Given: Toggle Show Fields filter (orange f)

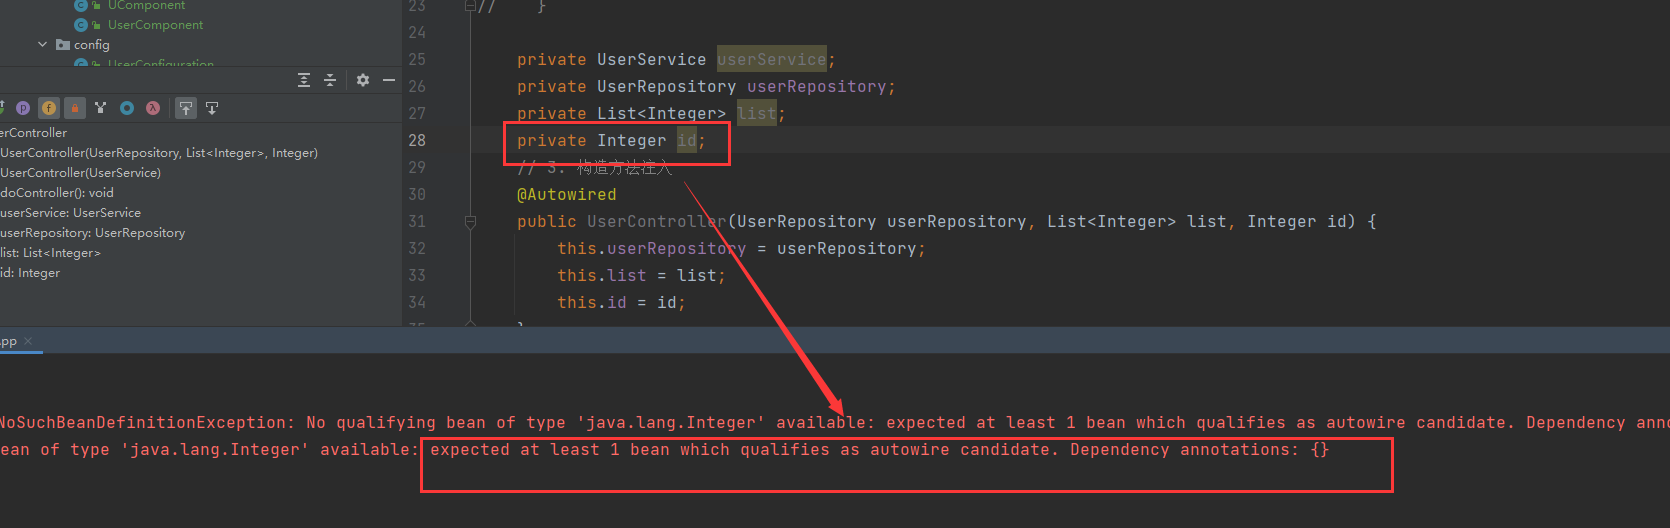Looking at the screenshot, I should tap(49, 108).
